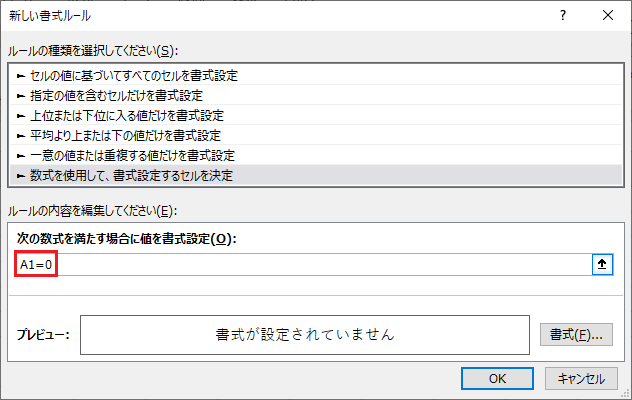632x400 pixels.
Task: Open format settings with 書式(F)... button
Action: coord(575,334)
